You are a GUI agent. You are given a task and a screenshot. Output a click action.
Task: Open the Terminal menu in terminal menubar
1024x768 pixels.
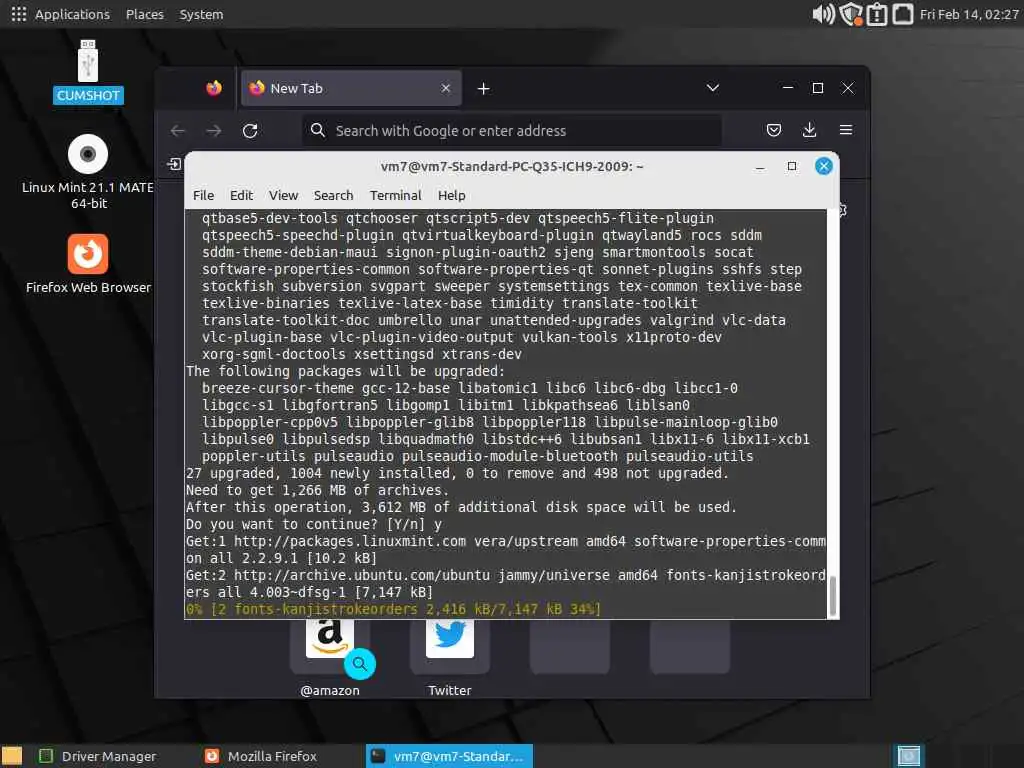[395, 195]
